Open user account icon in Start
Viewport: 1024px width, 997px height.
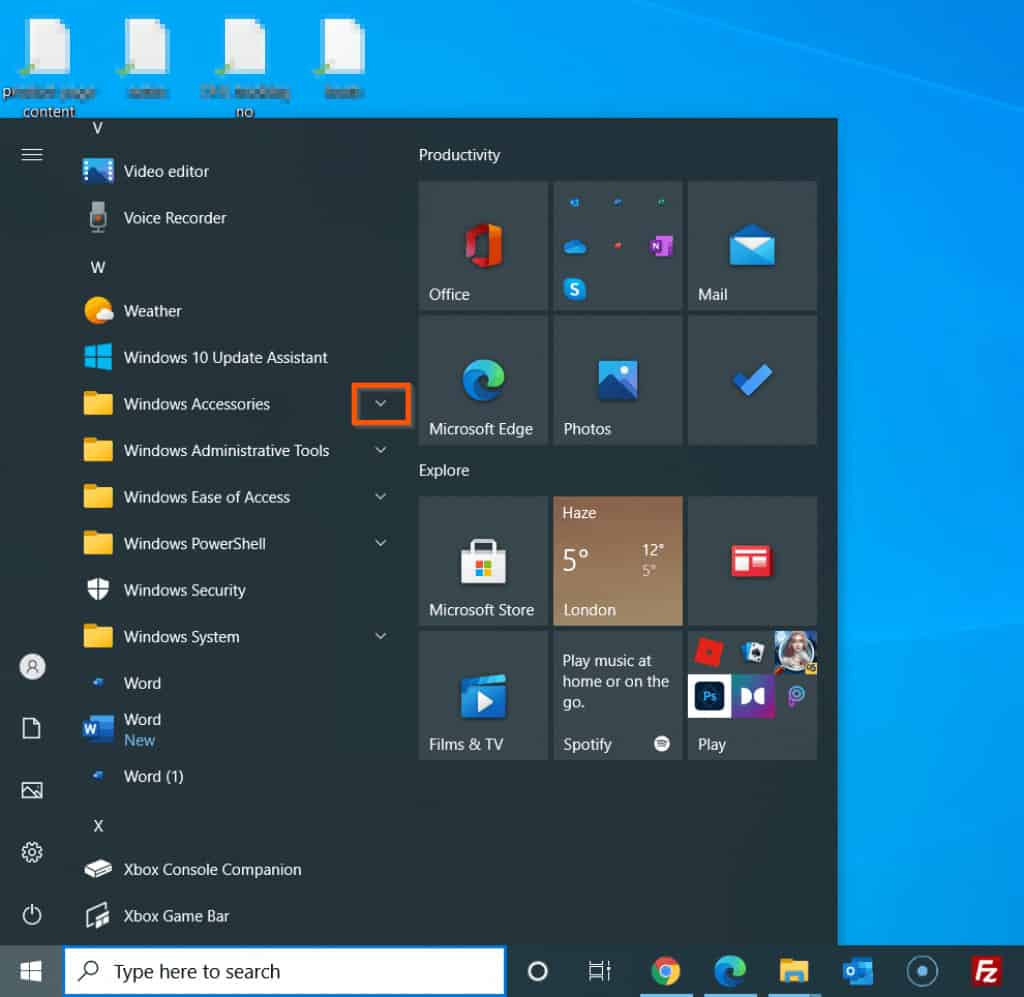(32, 667)
